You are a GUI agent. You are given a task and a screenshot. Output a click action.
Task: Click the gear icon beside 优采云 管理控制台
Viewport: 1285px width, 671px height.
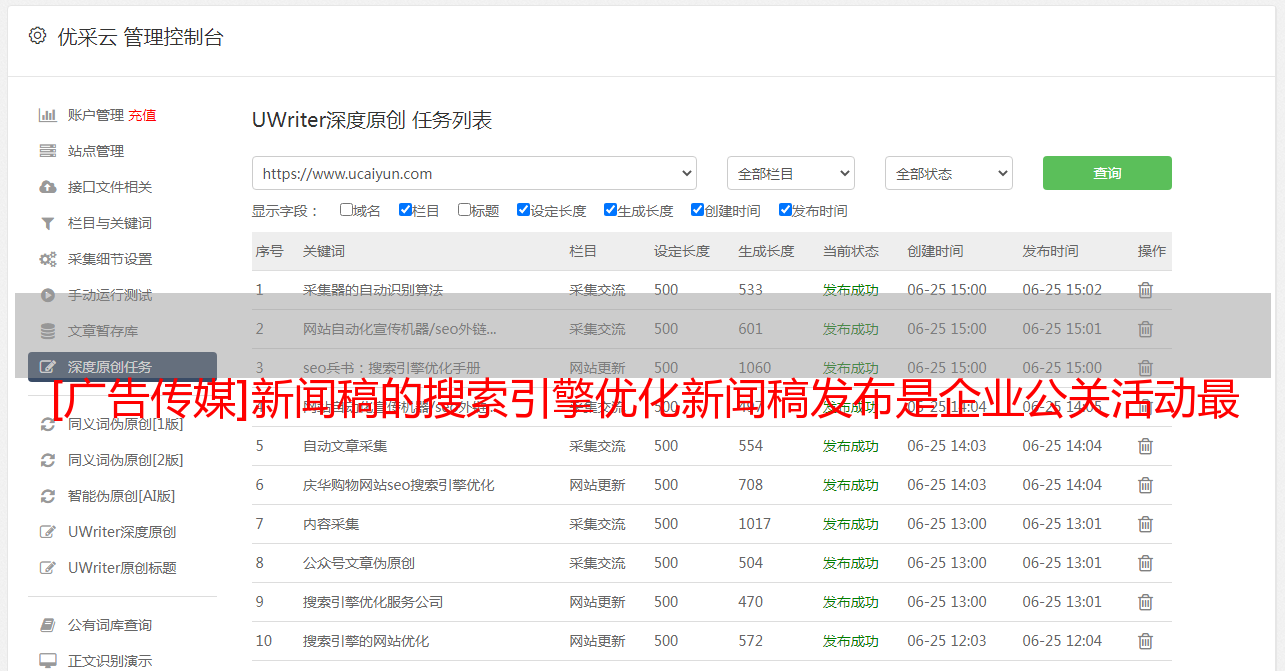click(37, 36)
